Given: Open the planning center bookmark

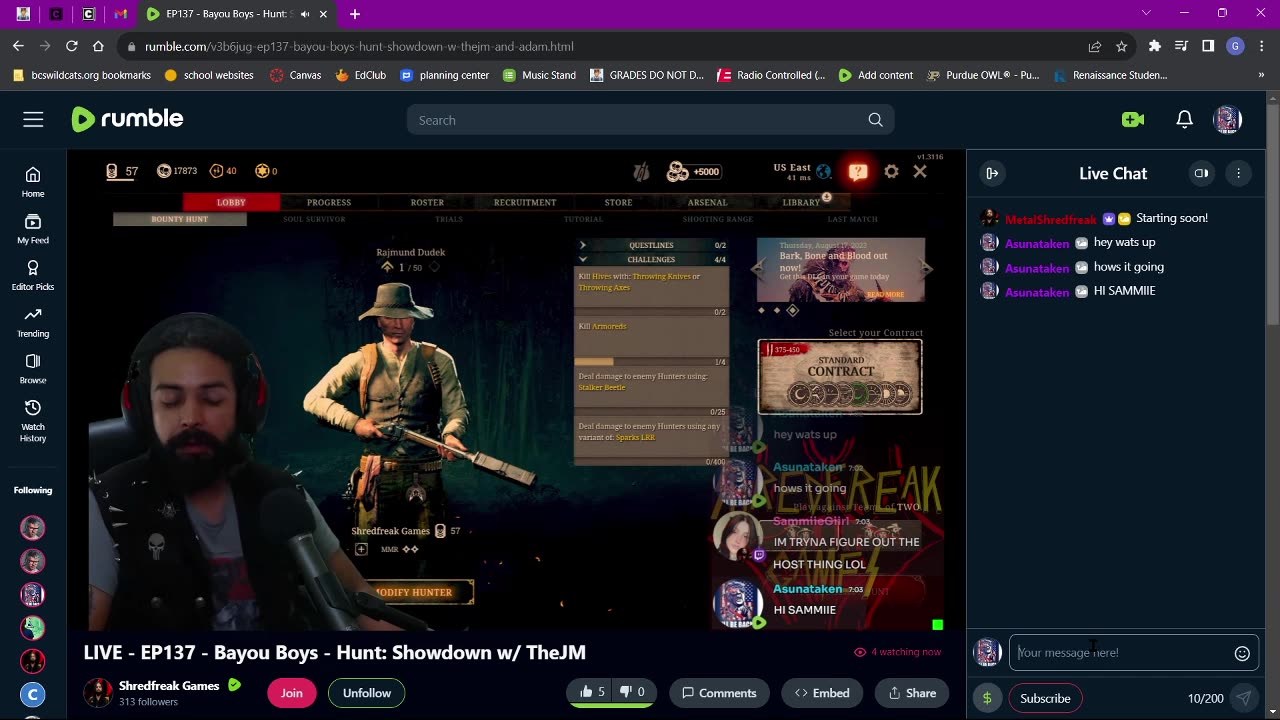Looking at the screenshot, I should click(x=445, y=75).
